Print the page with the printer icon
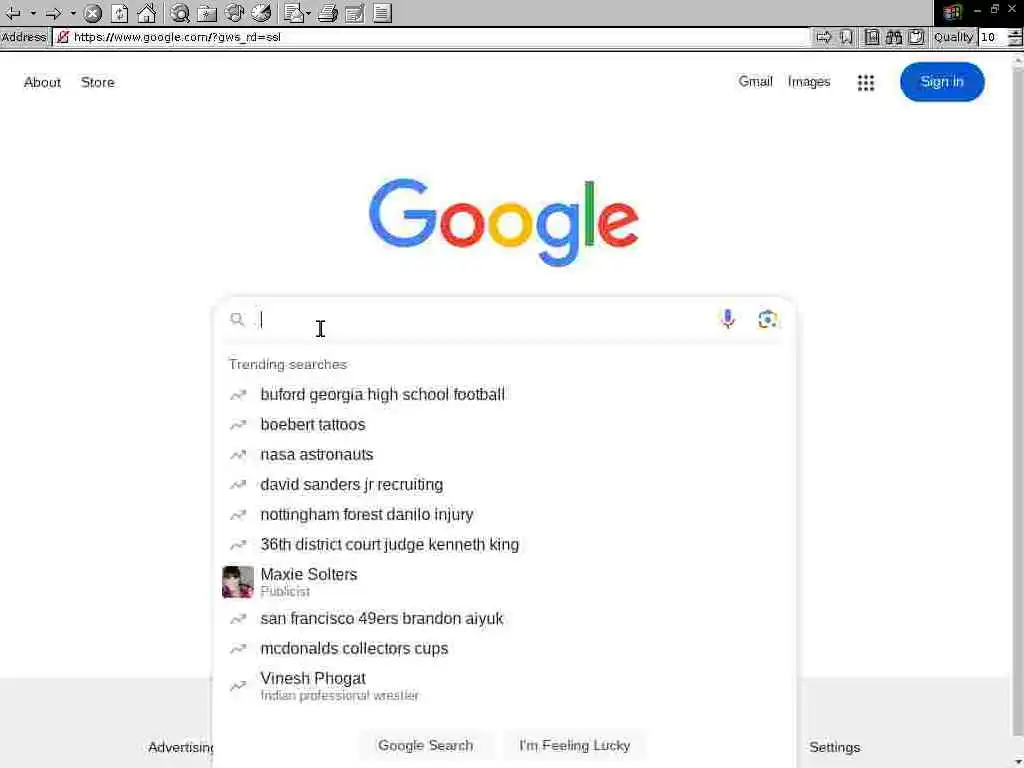 (x=328, y=12)
